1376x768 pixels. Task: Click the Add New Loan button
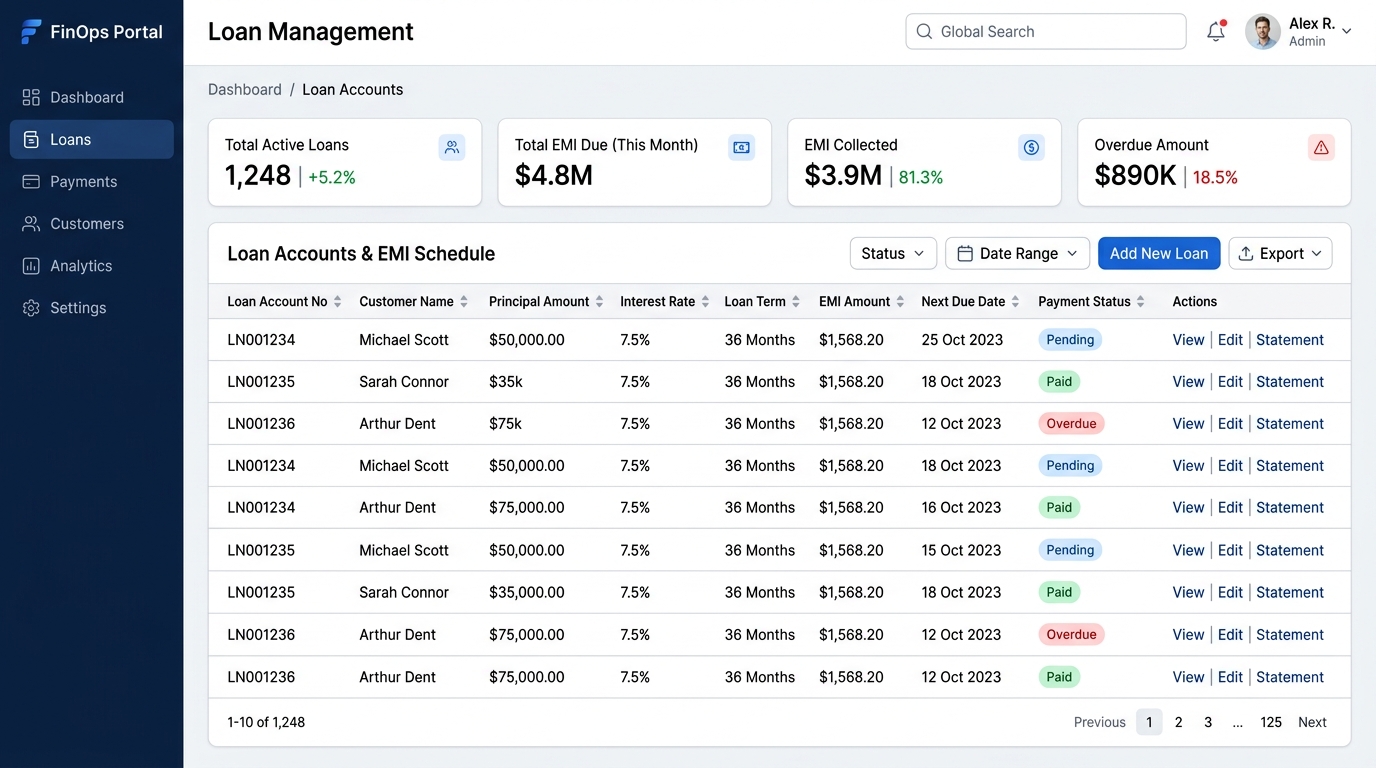pos(1159,253)
